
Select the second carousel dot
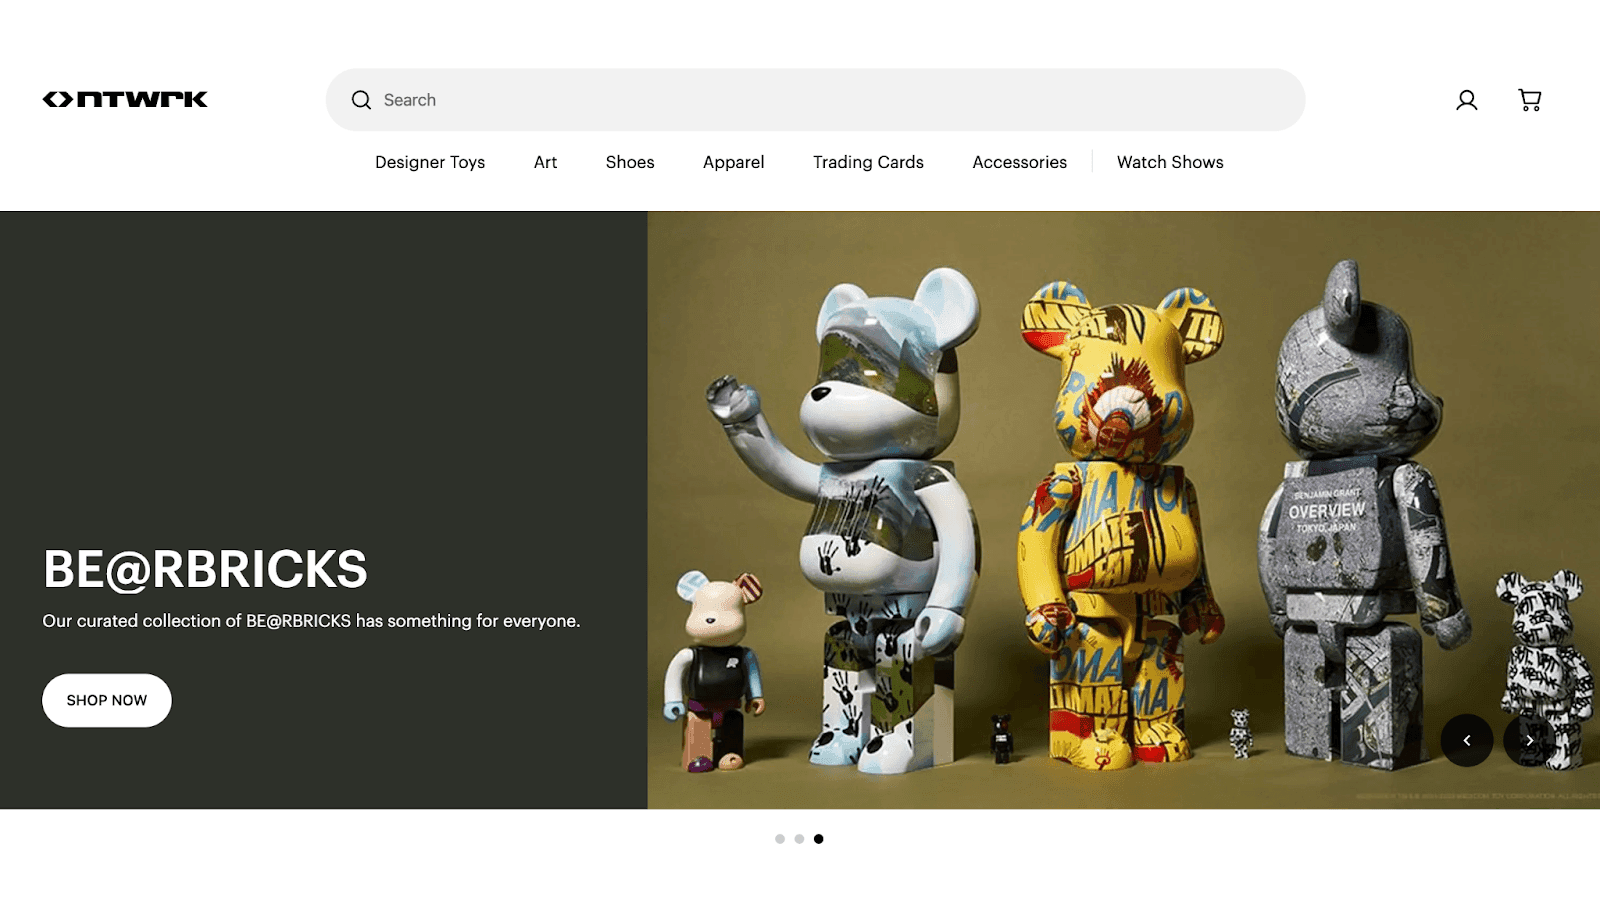[x=799, y=839]
